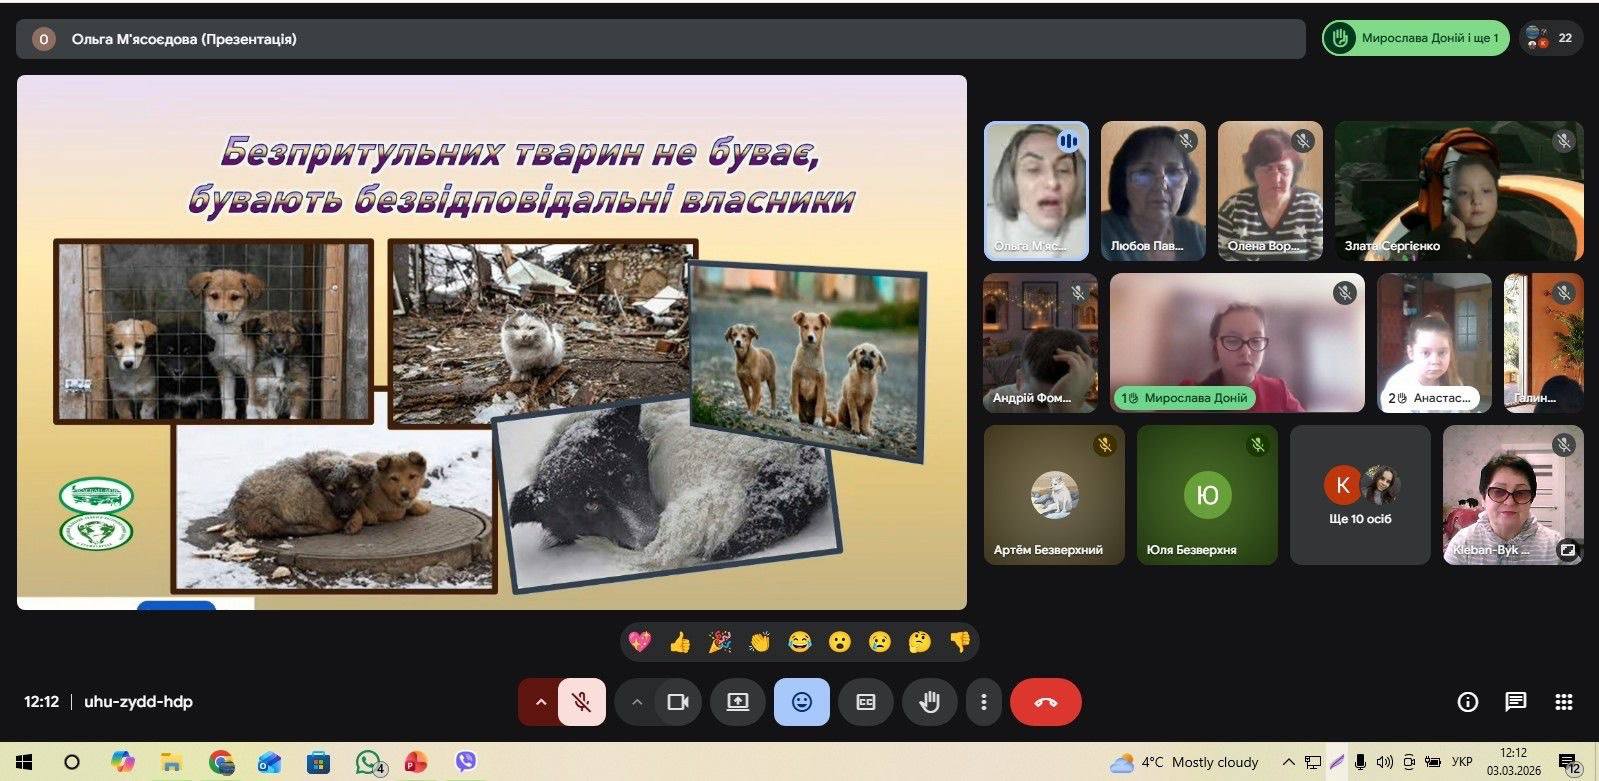Viewport: 1599px width, 781px height.
Task: Open the 'Ще 10 осіб' tile
Action: [x=1360, y=496]
